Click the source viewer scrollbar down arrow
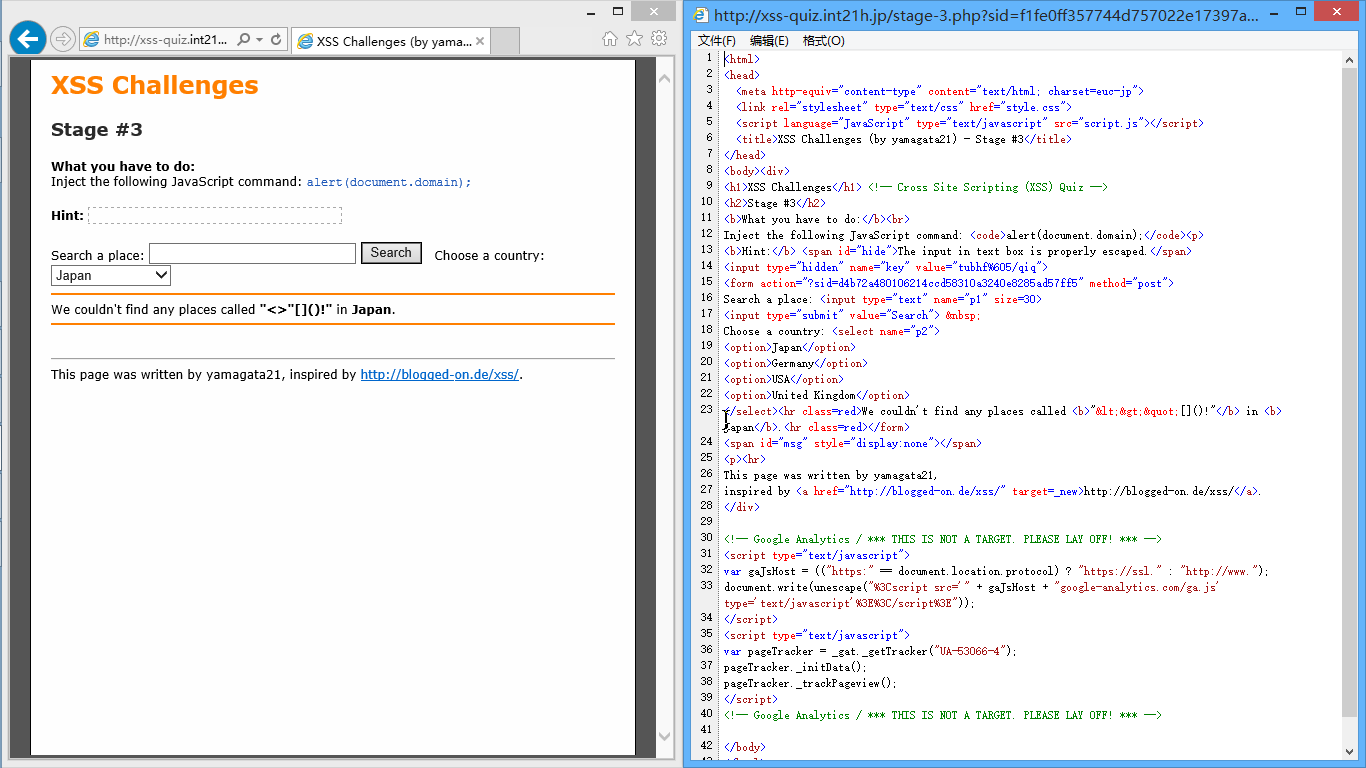Viewport: 1366px width, 768px height. [x=1350, y=751]
